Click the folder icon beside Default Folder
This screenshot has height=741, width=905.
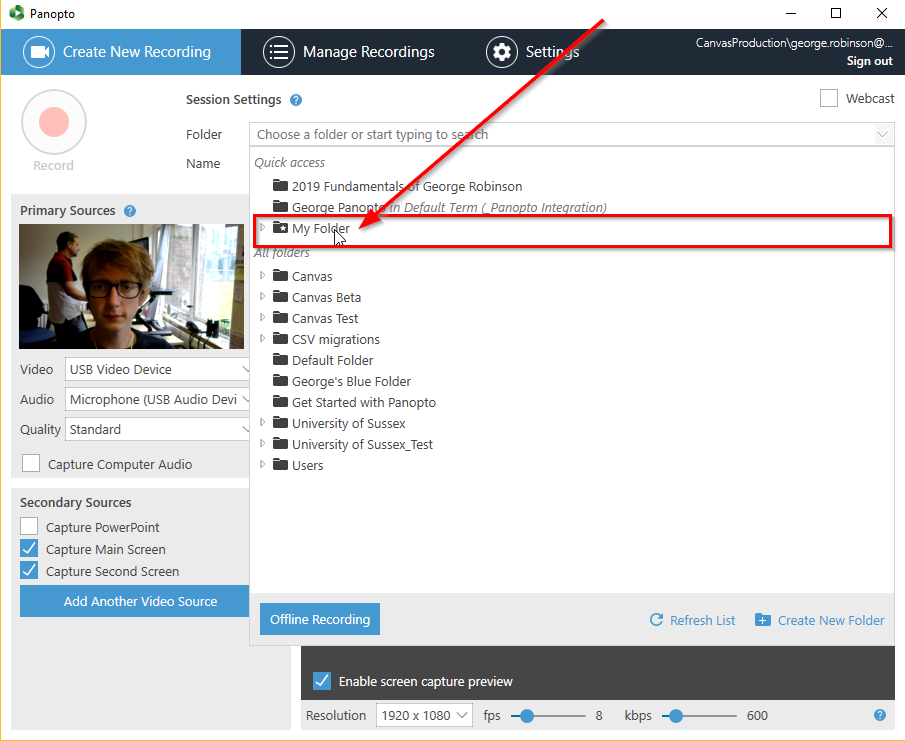pyautogui.click(x=281, y=360)
